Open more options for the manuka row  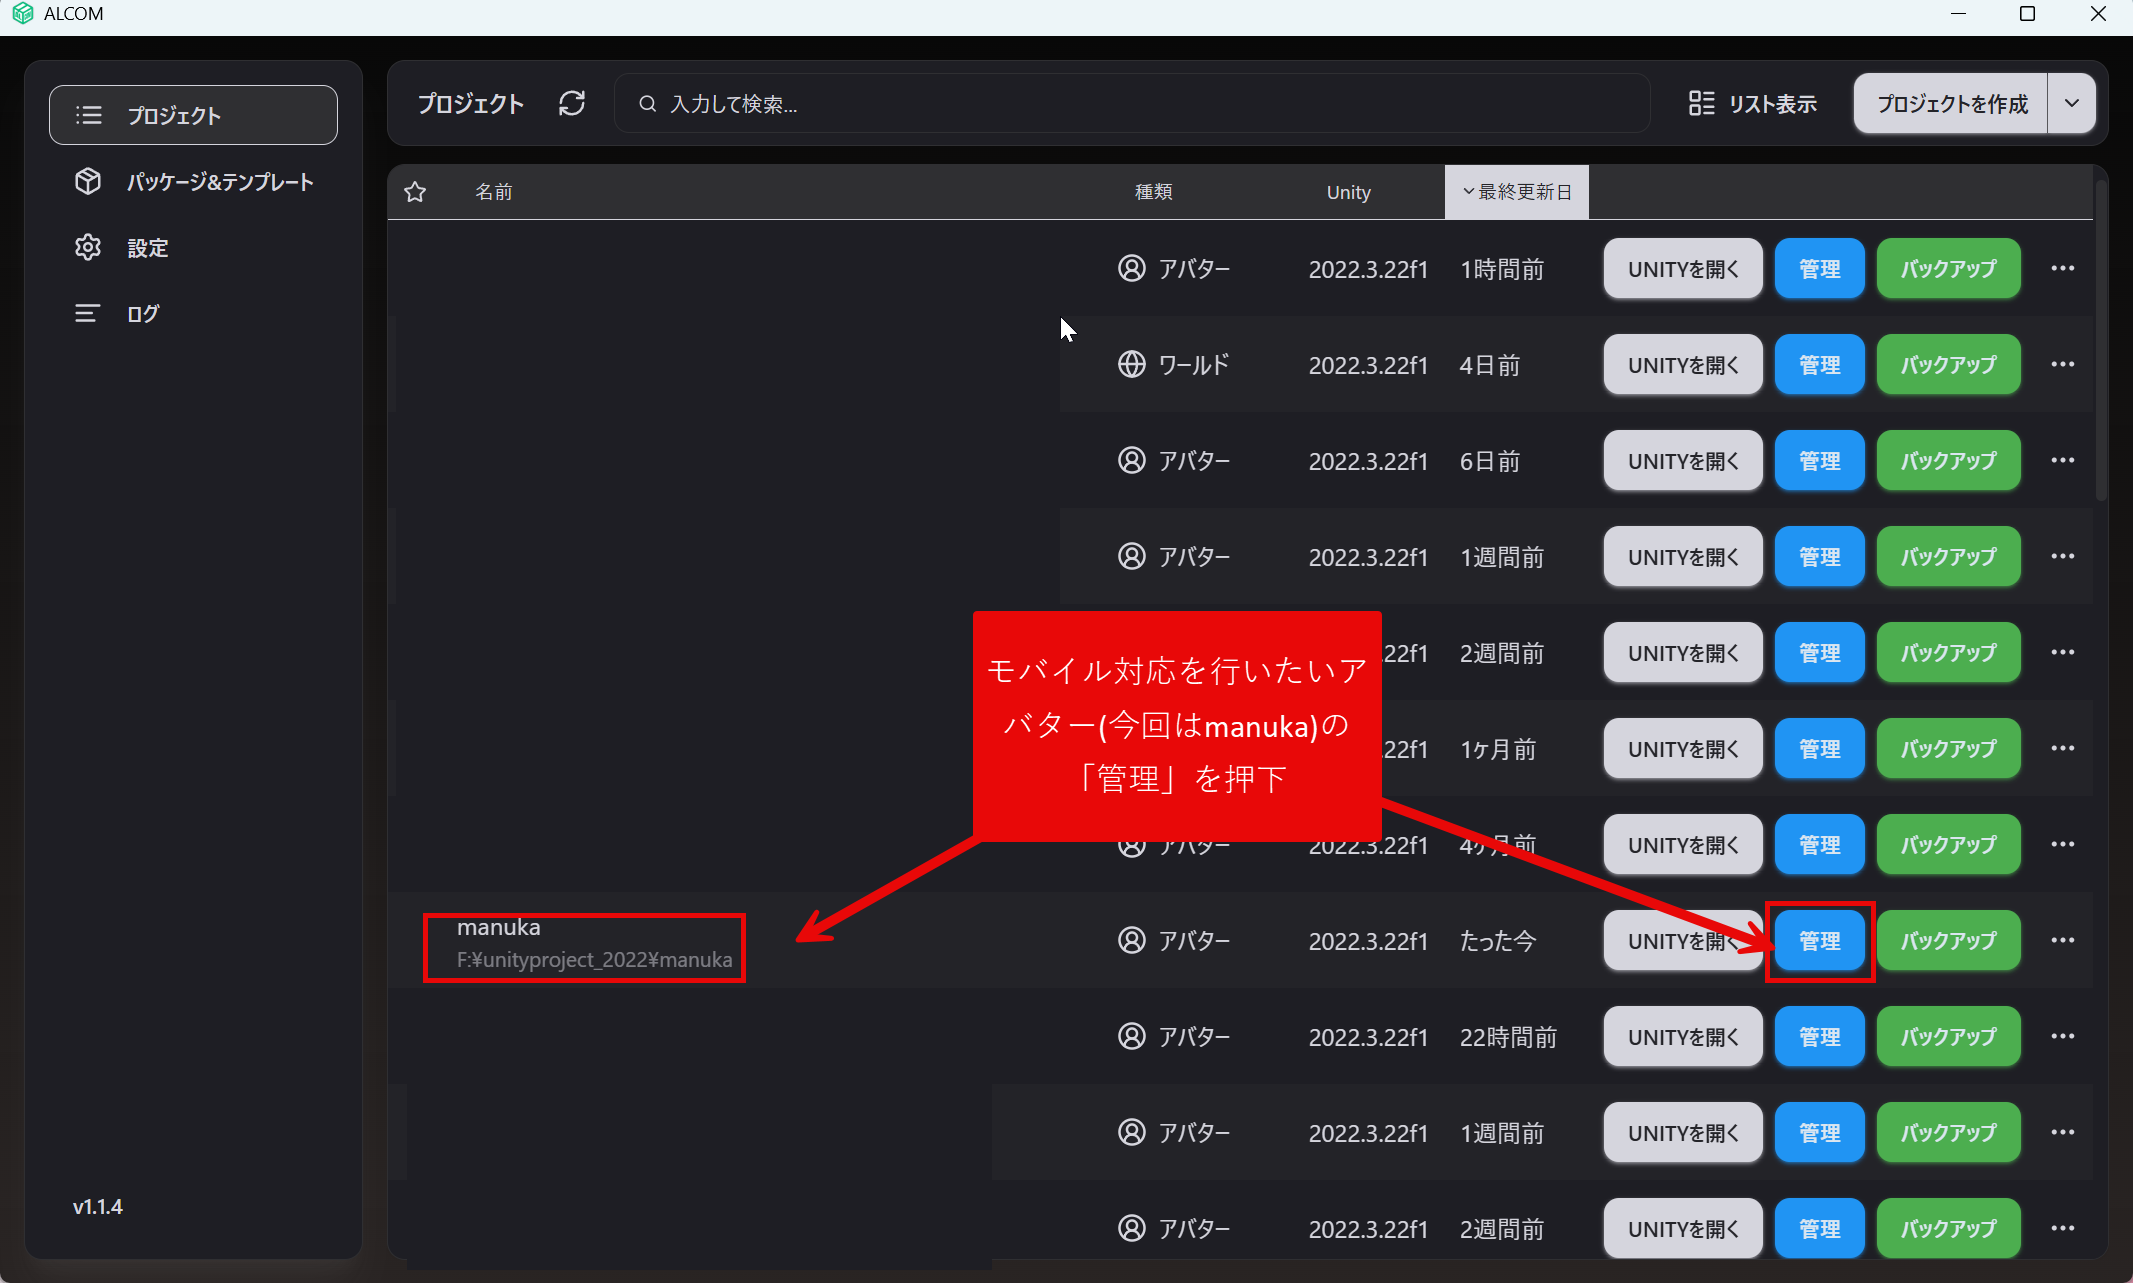2062,940
